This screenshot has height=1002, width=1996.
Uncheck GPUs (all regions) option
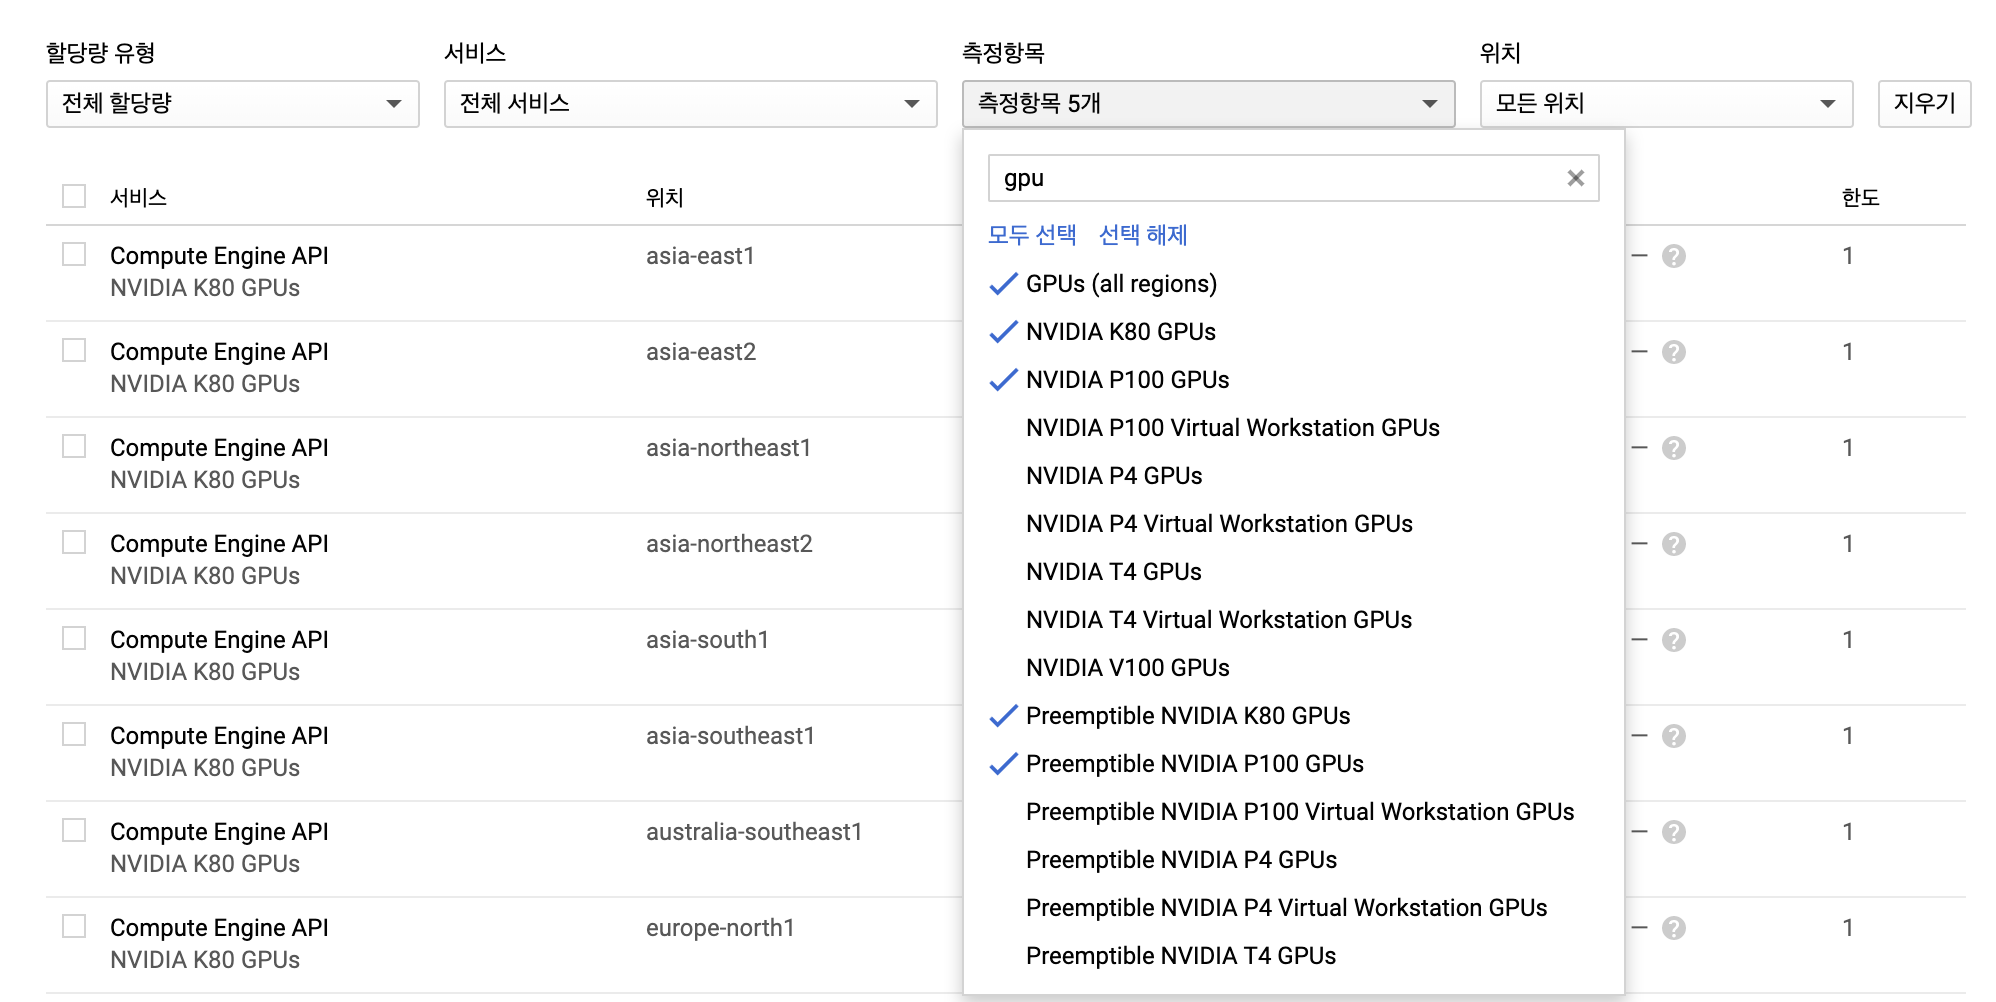click(1293, 284)
